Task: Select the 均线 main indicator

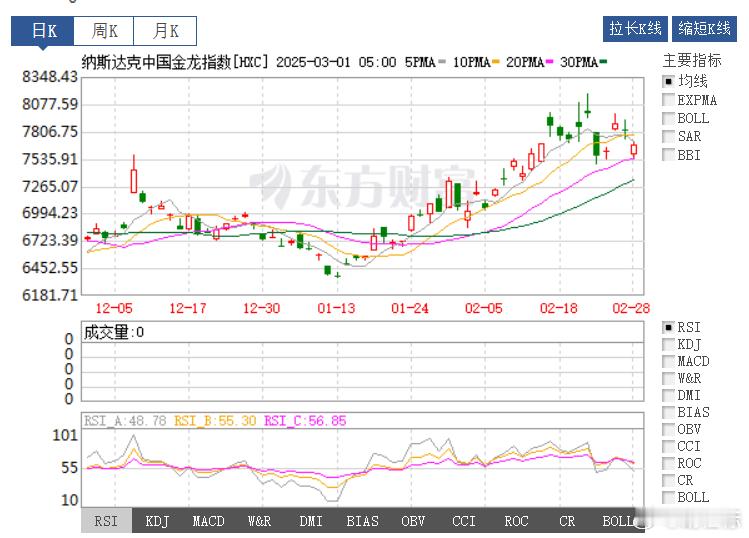Action: tap(668, 81)
